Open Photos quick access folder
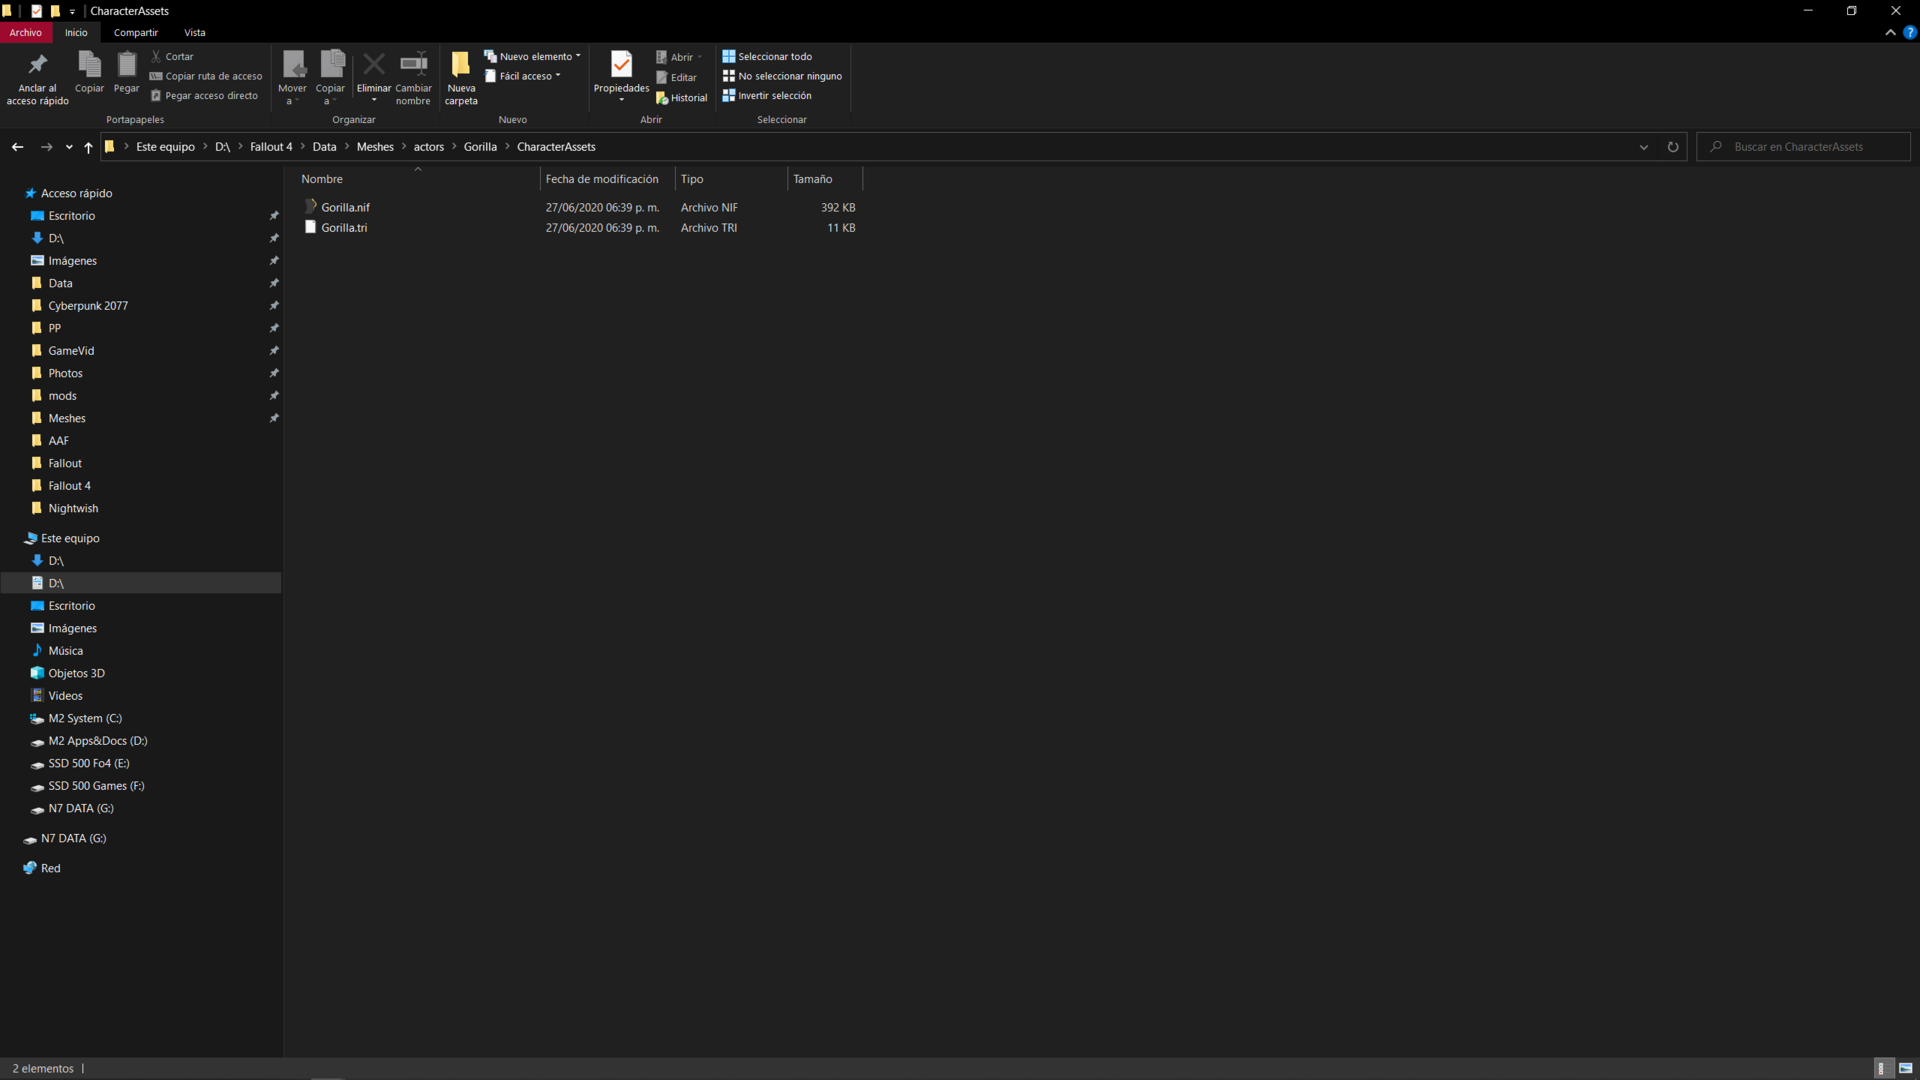 (65, 374)
